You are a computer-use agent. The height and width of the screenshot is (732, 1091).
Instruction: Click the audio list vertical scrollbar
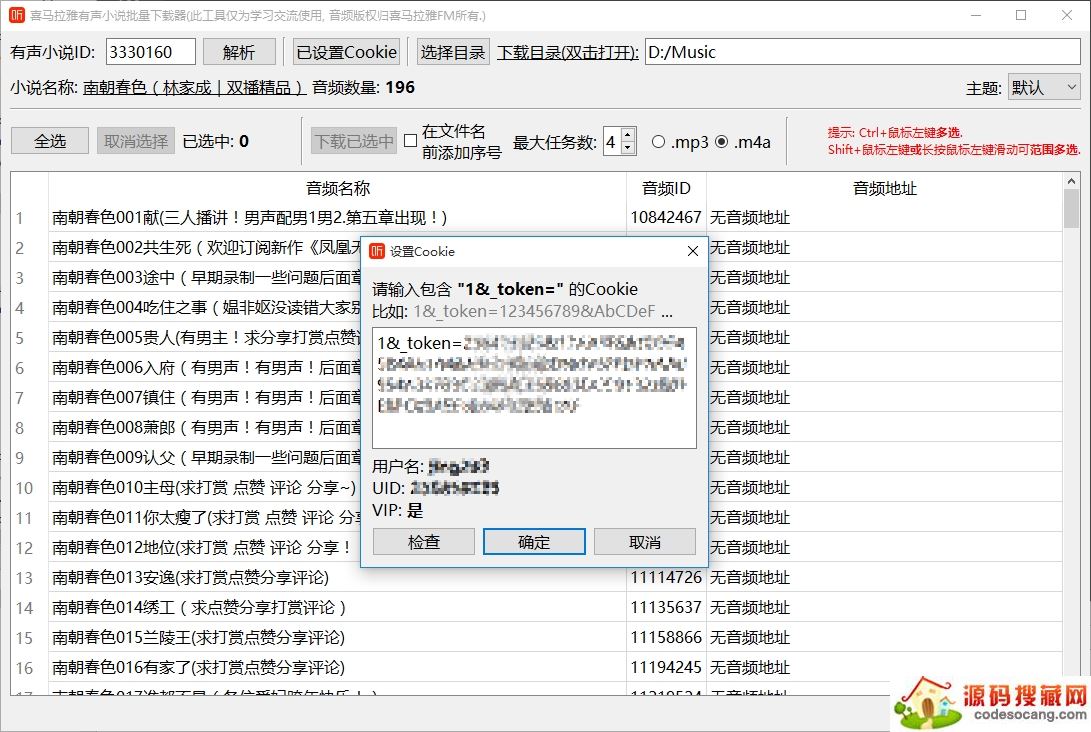(1071, 400)
